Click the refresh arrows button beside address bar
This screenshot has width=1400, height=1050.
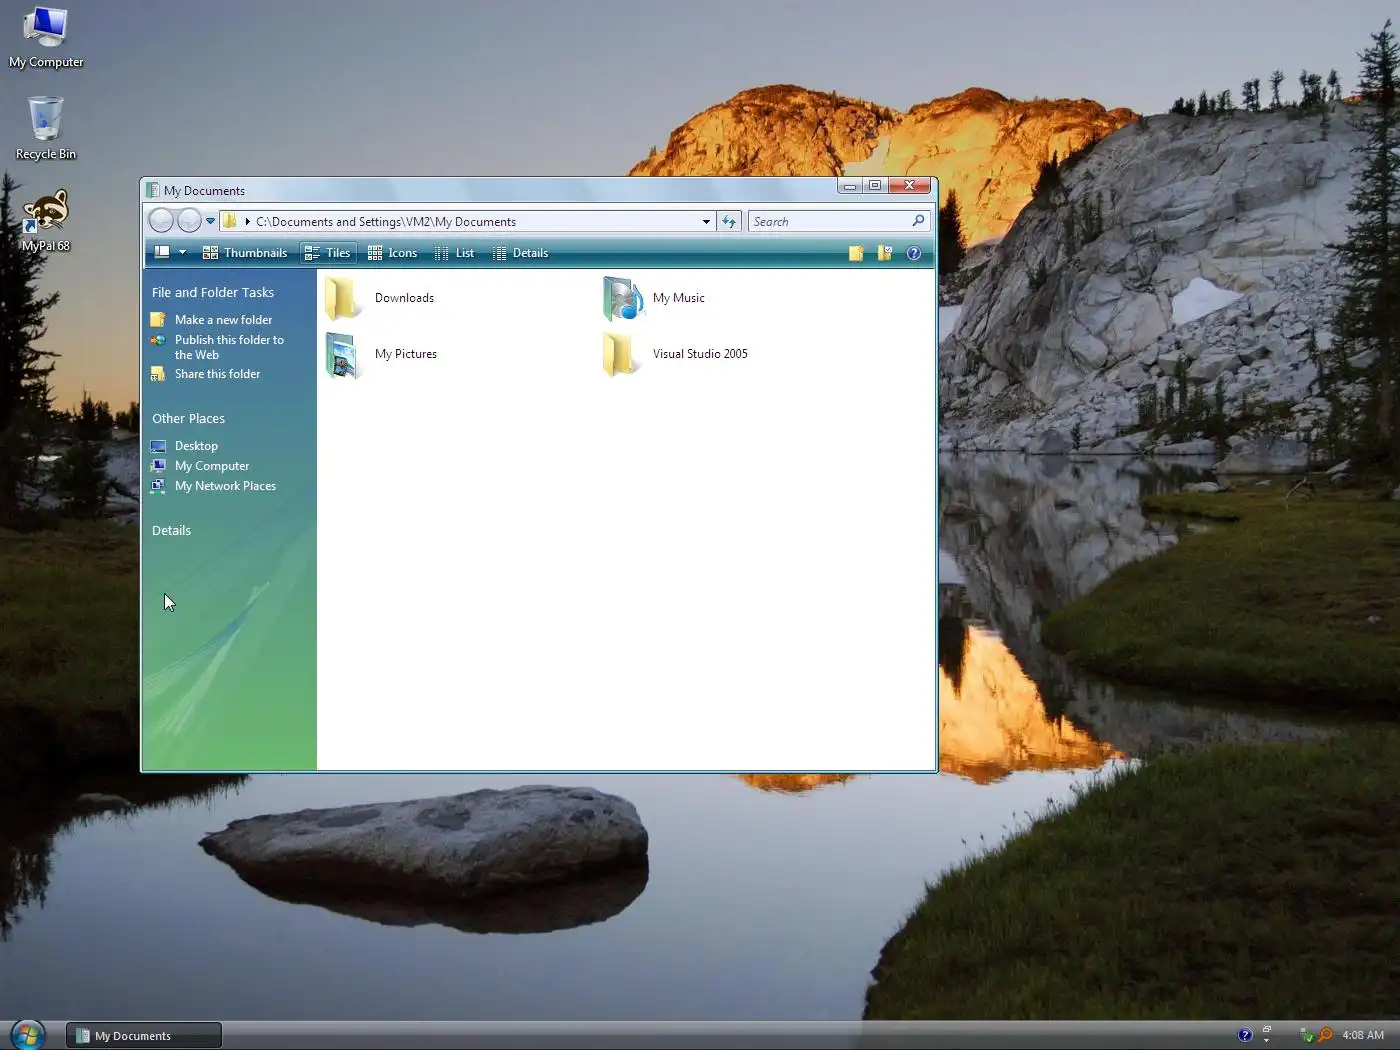coord(729,221)
